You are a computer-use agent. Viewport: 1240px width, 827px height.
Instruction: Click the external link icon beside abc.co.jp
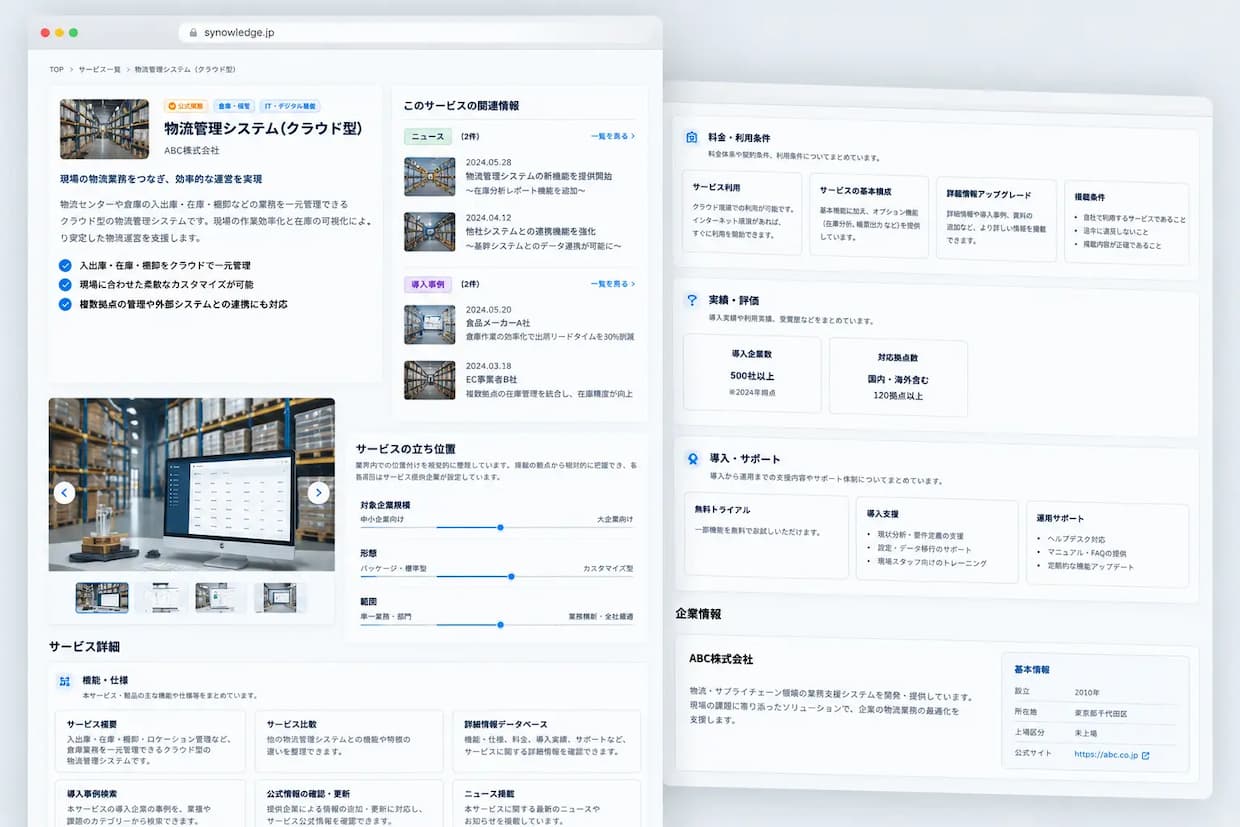coord(1145,756)
